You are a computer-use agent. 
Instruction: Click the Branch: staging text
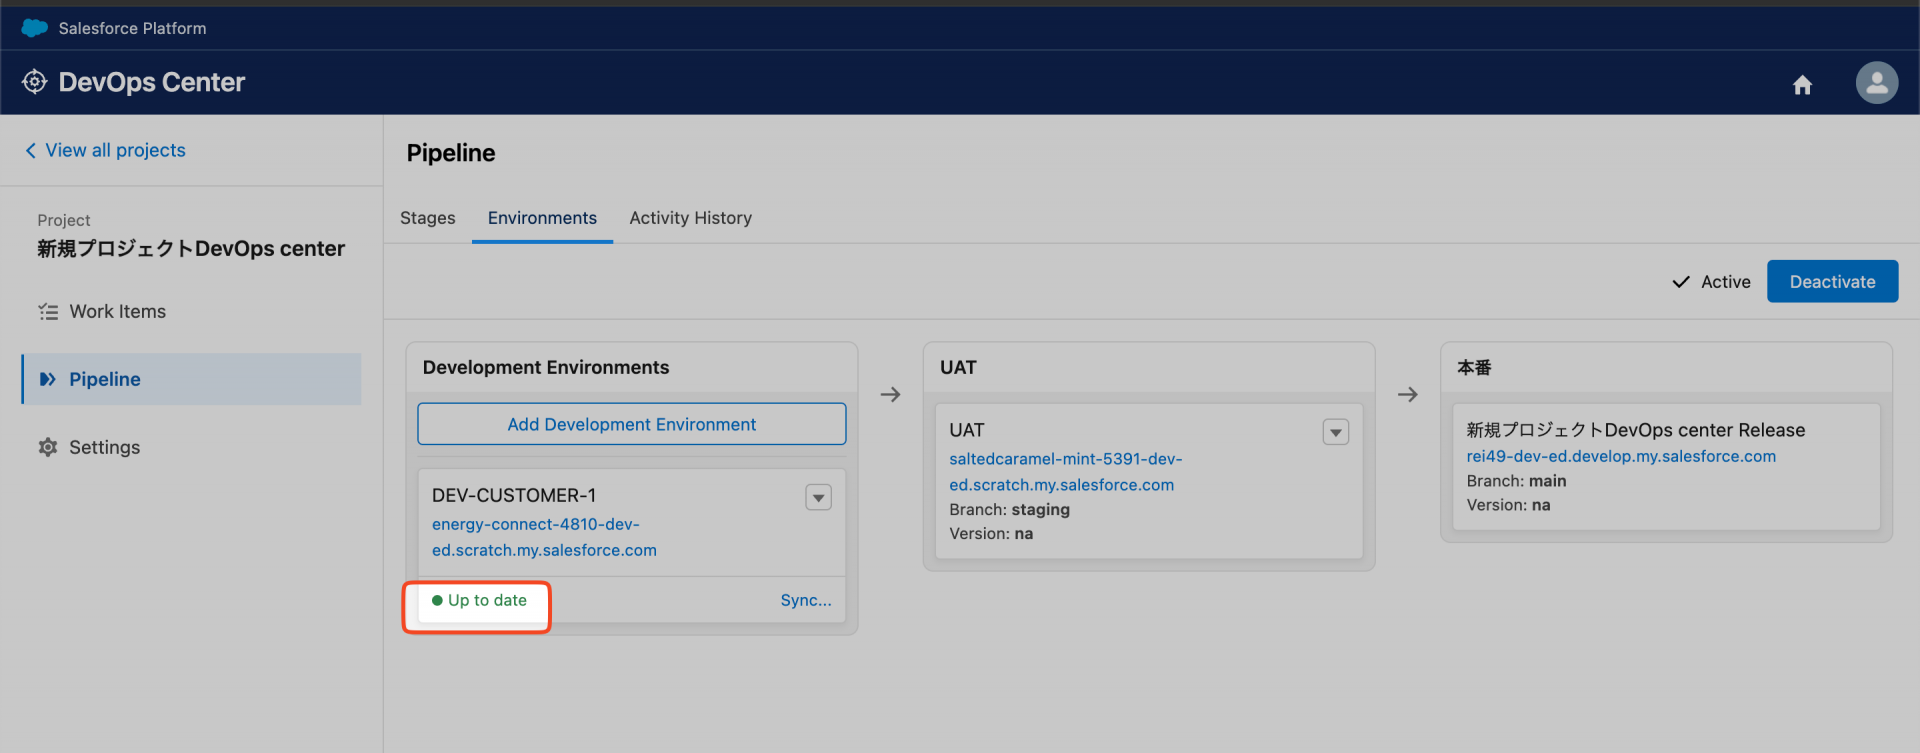coord(1009,509)
